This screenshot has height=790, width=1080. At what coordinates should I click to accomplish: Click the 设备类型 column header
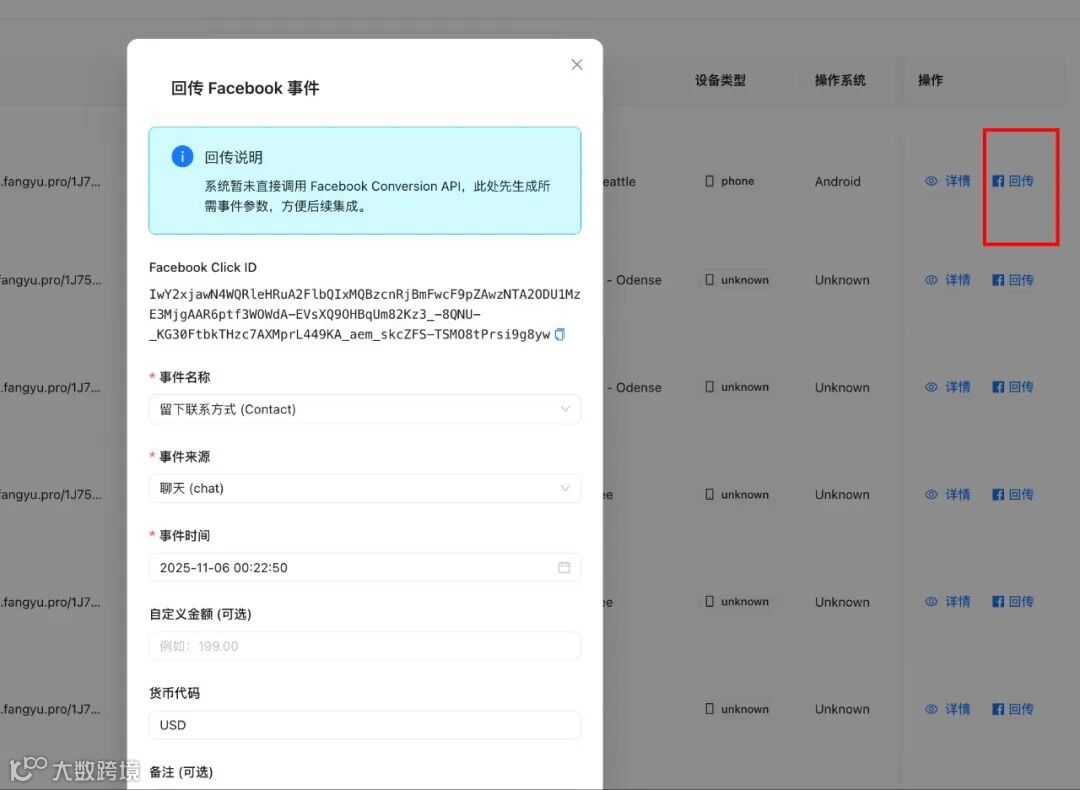click(720, 81)
